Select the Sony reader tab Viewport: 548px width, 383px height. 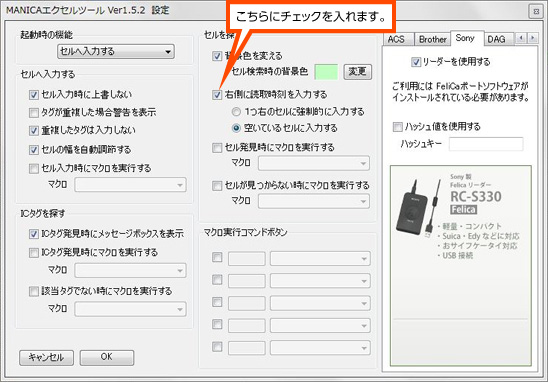(x=467, y=38)
